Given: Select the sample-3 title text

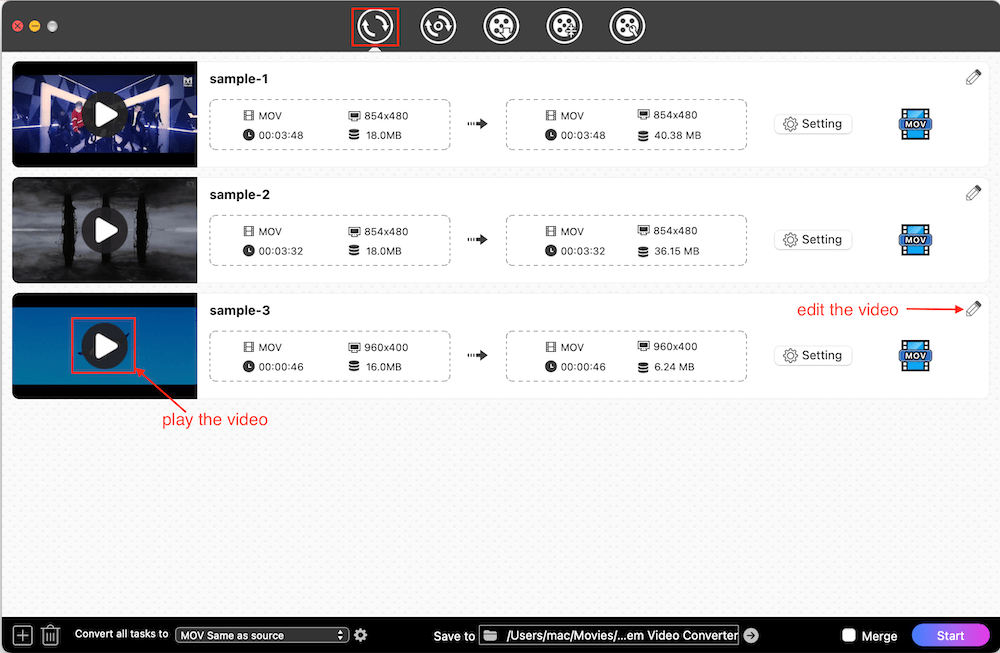Looking at the screenshot, I should (240, 311).
